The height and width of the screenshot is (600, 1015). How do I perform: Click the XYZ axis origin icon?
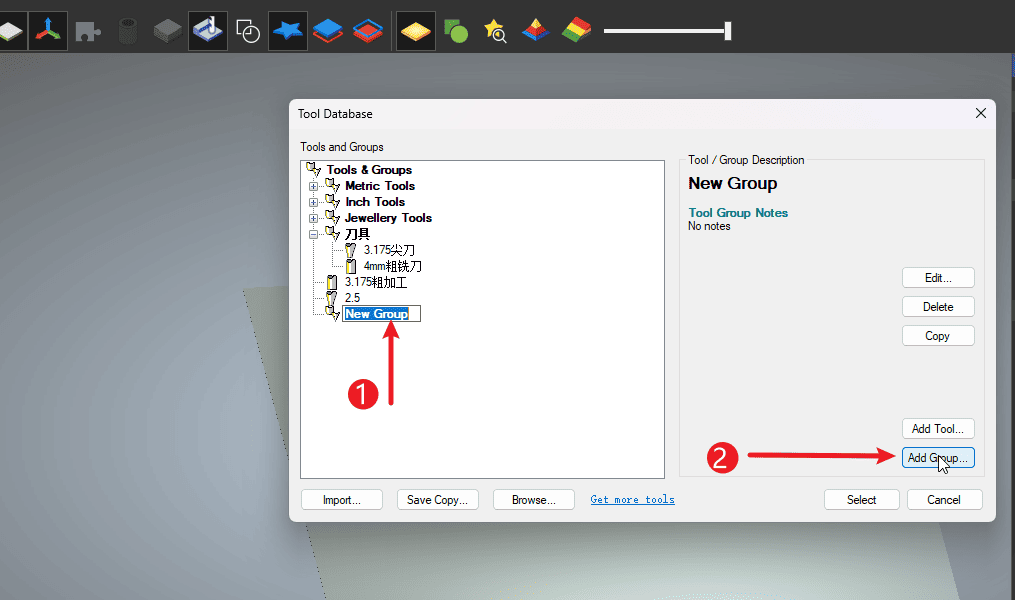coord(47,31)
